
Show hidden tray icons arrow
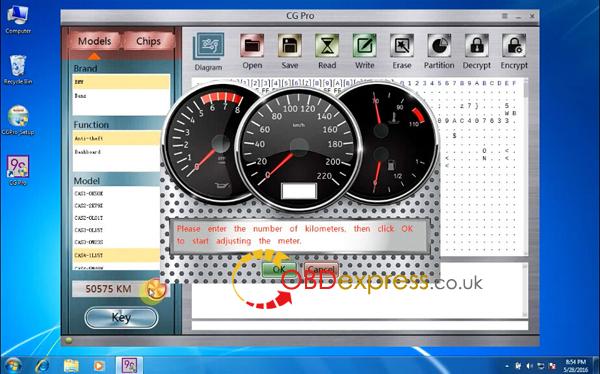tap(507, 366)
